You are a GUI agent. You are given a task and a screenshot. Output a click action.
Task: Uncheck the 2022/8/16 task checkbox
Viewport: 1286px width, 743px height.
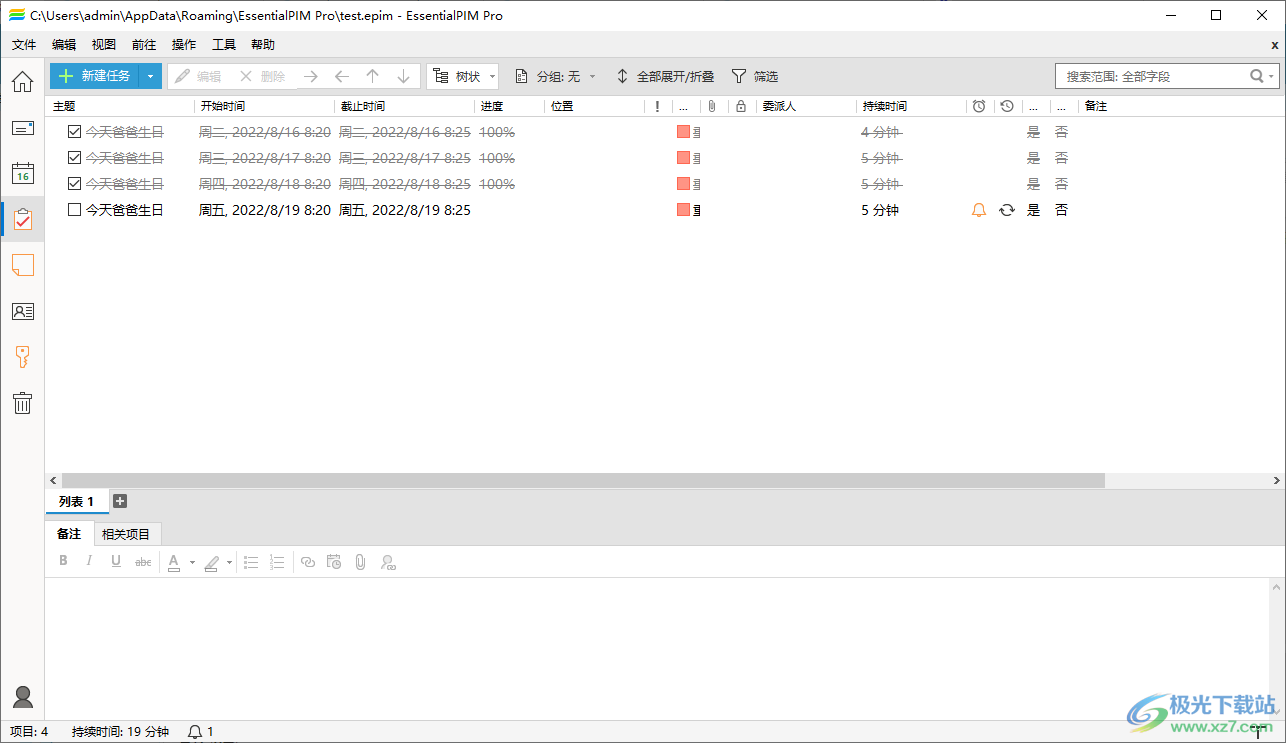click(x=74, y=132)
